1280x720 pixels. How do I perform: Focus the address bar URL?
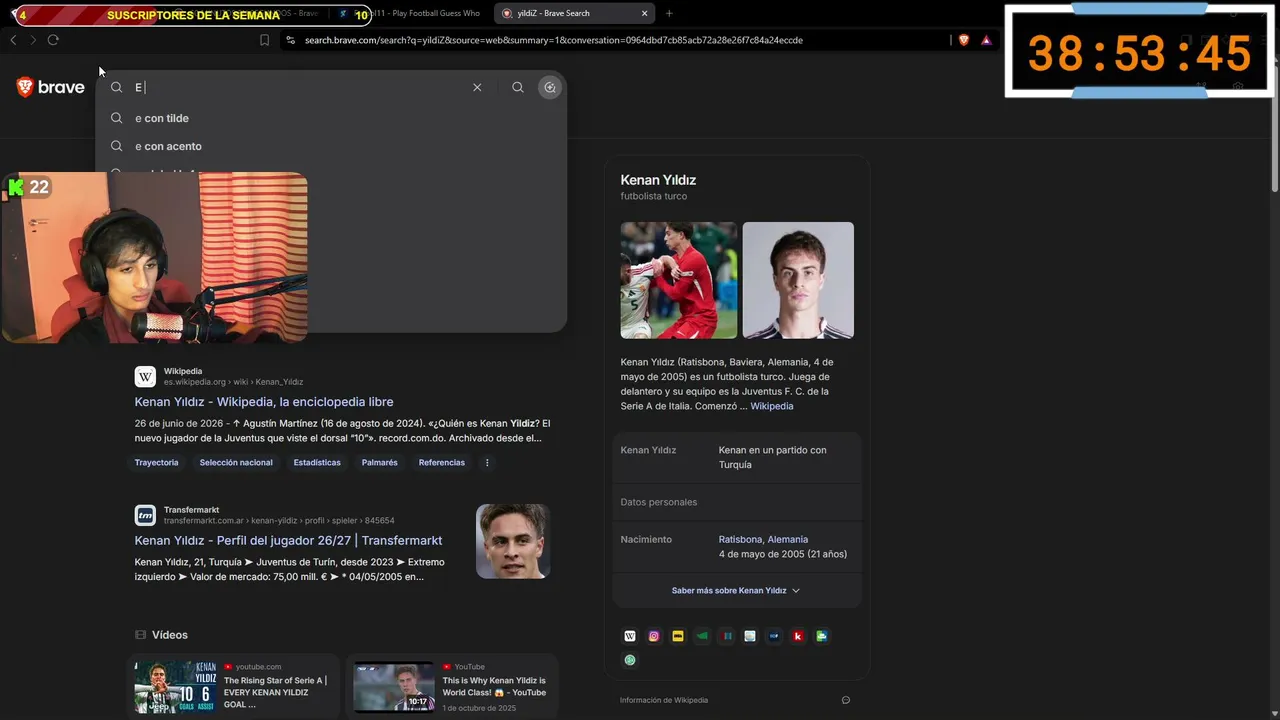click(554, 40)
